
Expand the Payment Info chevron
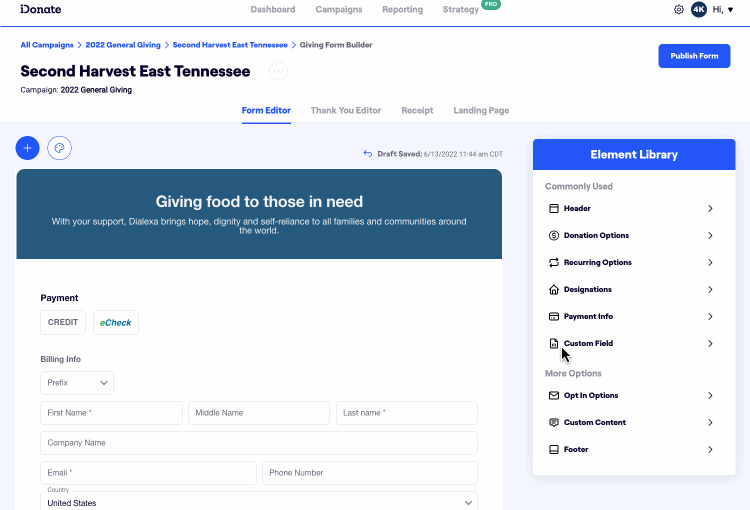[x=710, y=317]
